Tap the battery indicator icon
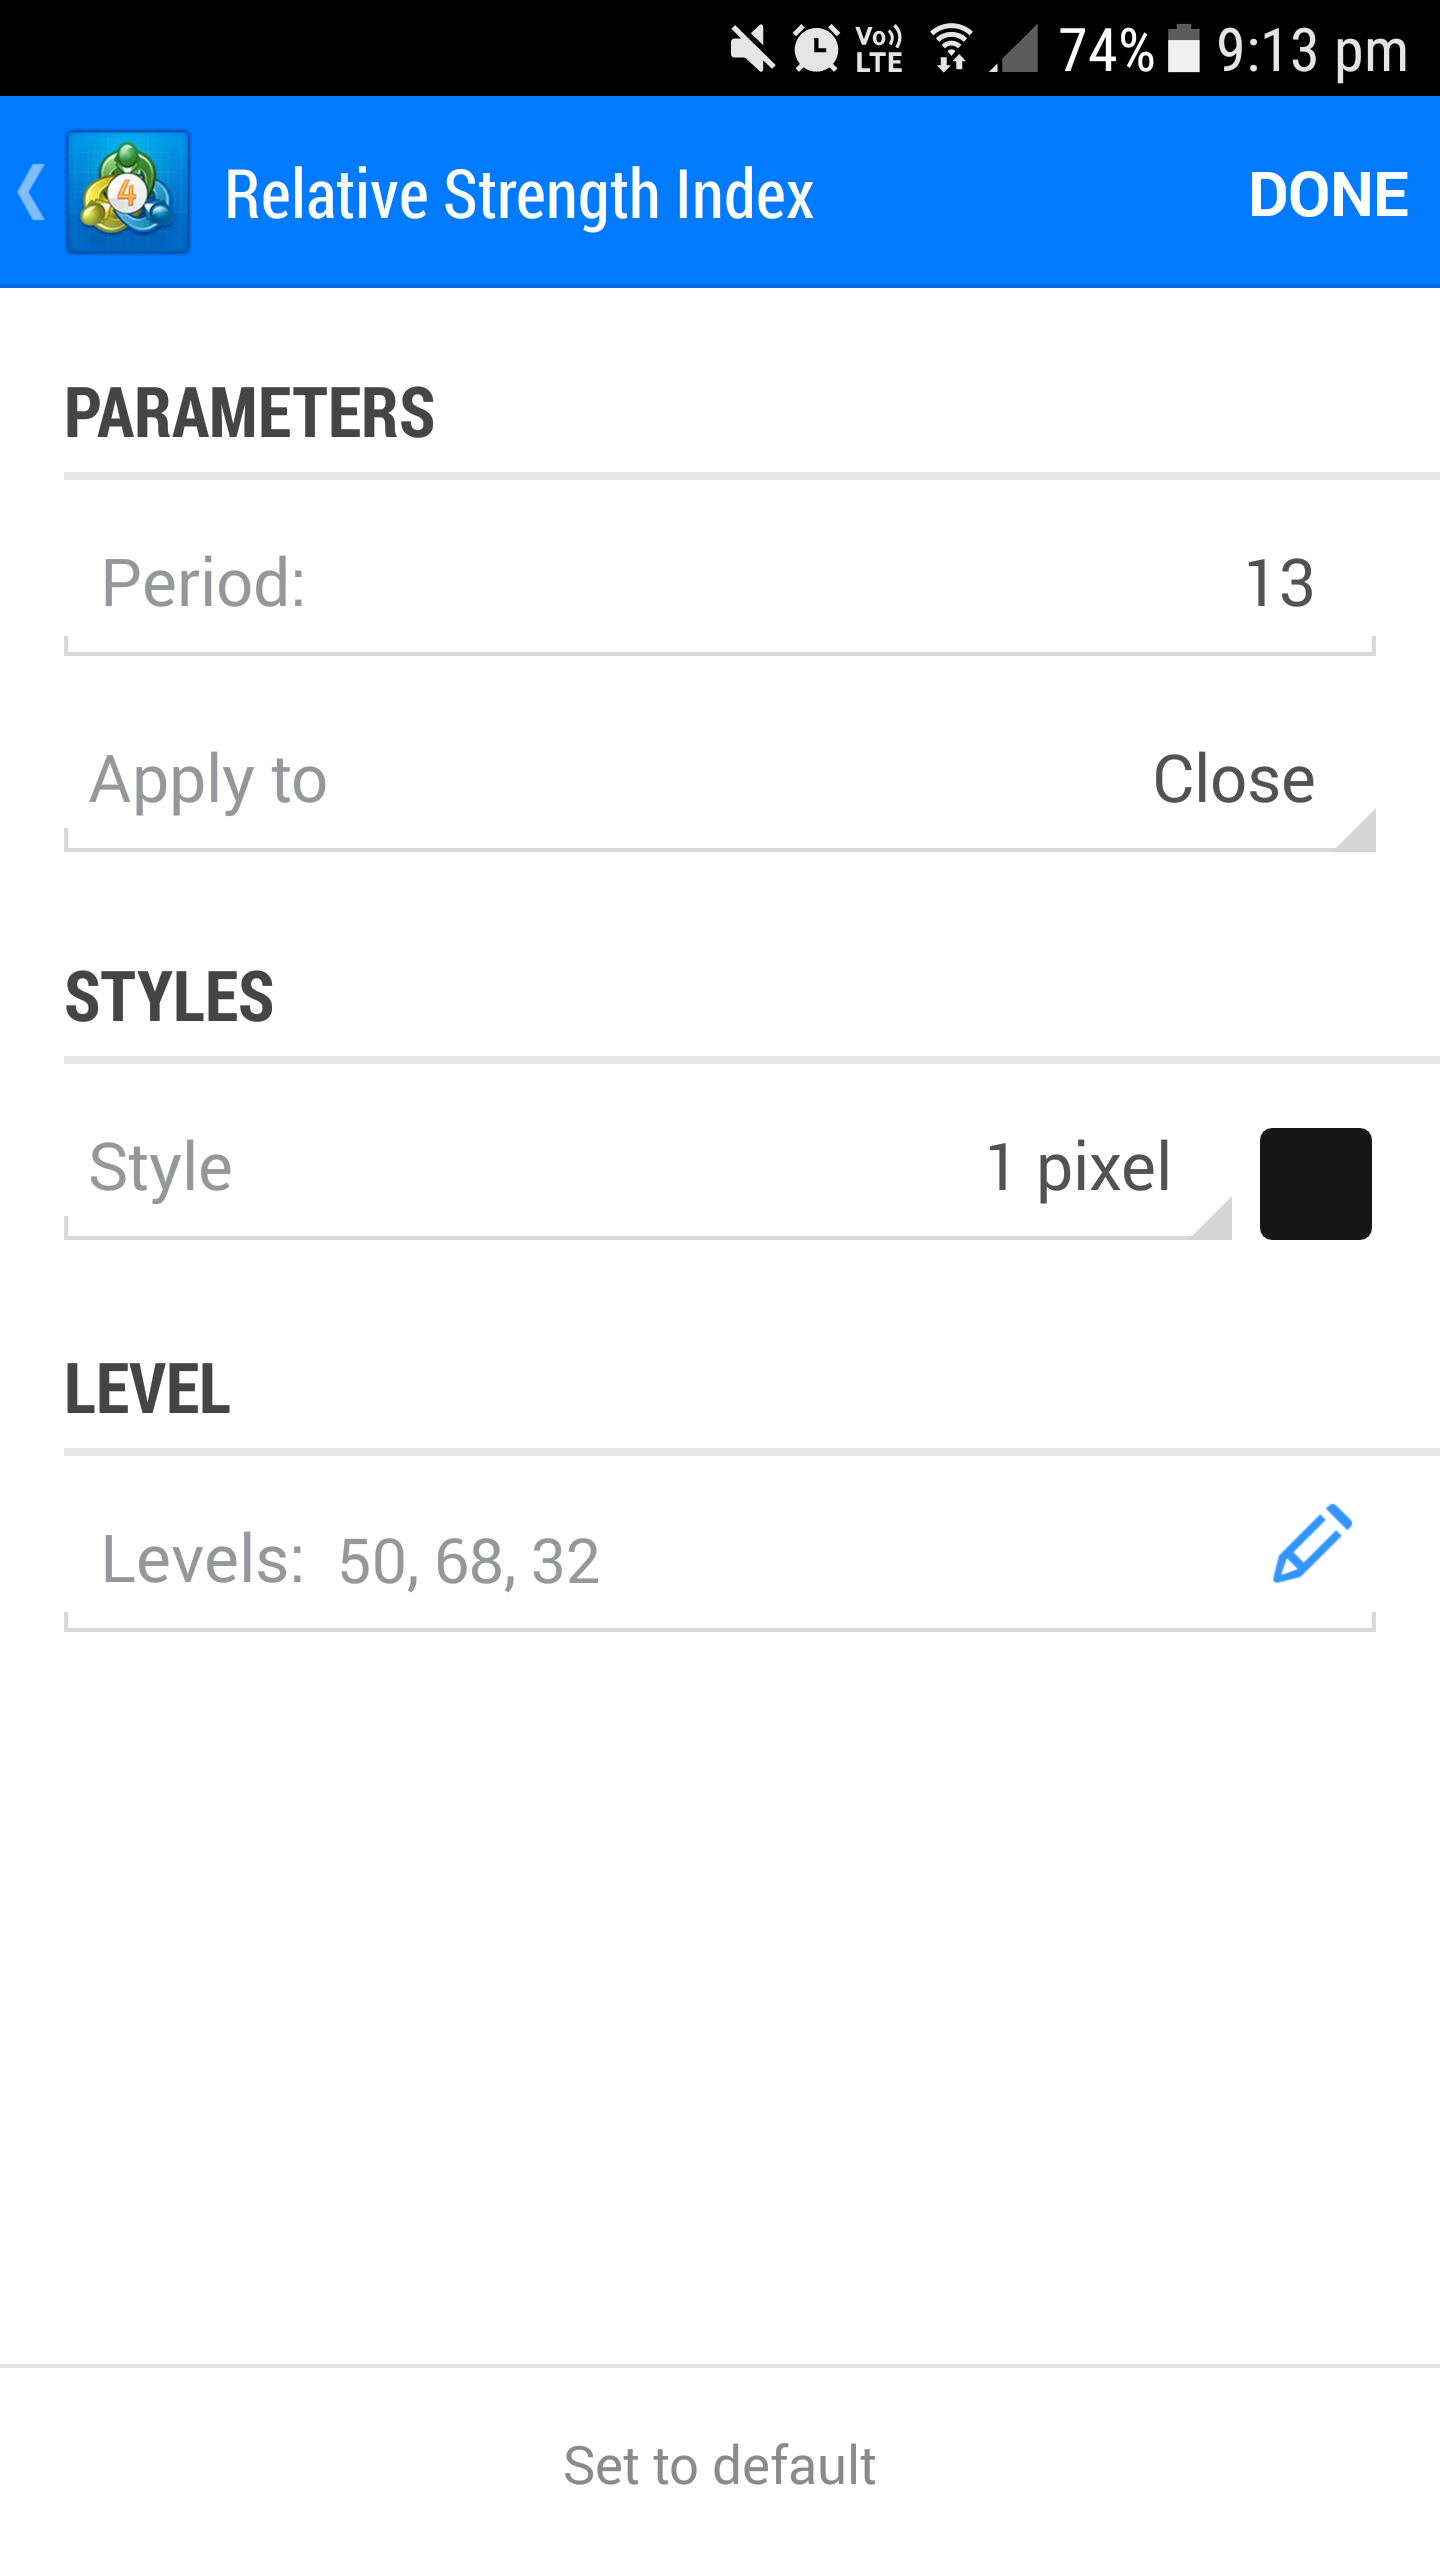 (1184, 48)
